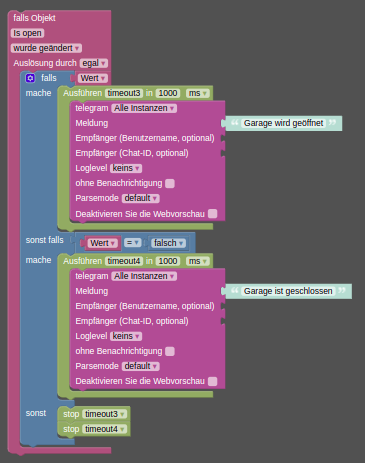Select the 'stop' block for timeout3
Screen dimensions: 365x463
pos(71,414)
